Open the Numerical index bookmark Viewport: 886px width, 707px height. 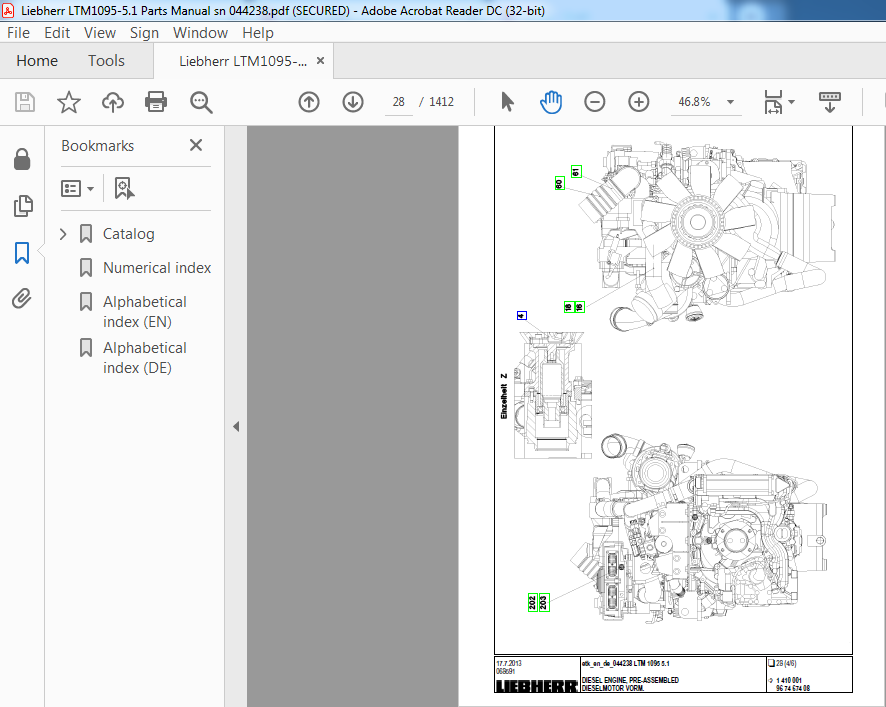pos(157,268)
